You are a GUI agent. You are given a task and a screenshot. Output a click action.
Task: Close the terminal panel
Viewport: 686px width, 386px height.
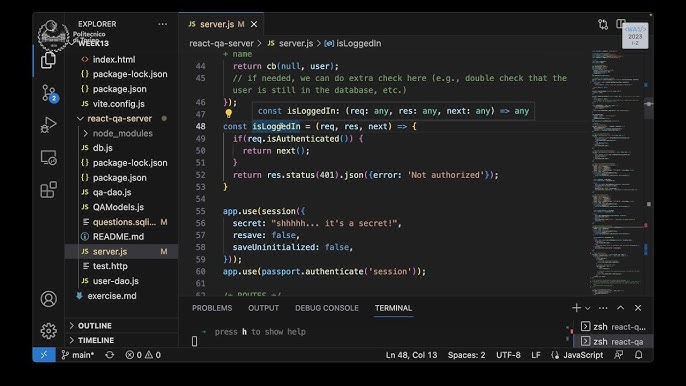638,308
